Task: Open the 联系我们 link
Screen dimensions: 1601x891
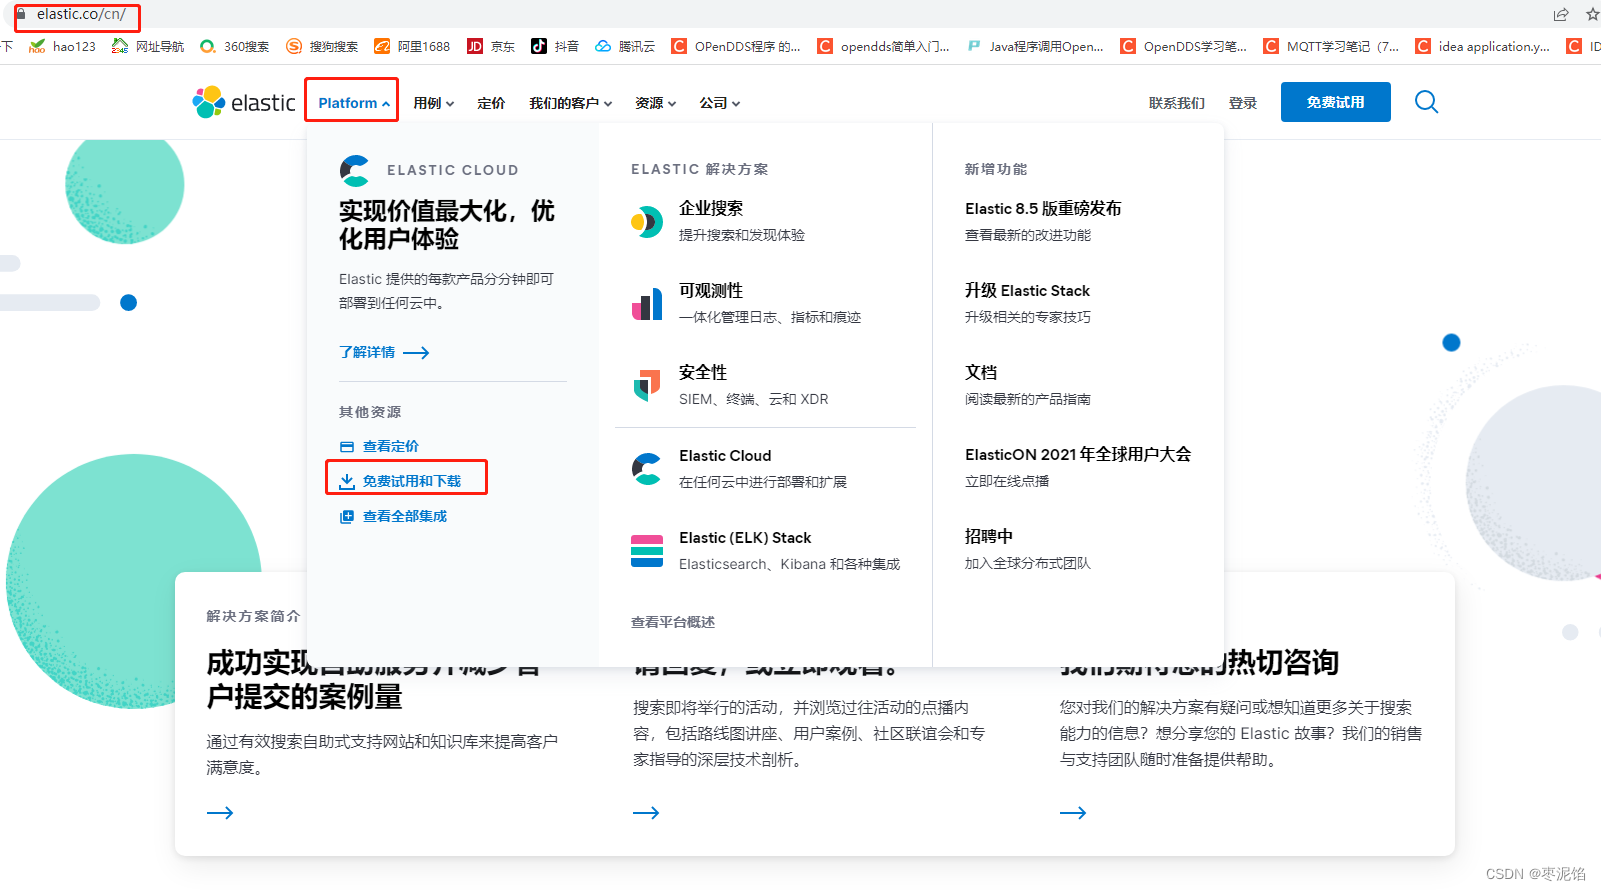Action: pyautogui.click(x=1177, y=103)
